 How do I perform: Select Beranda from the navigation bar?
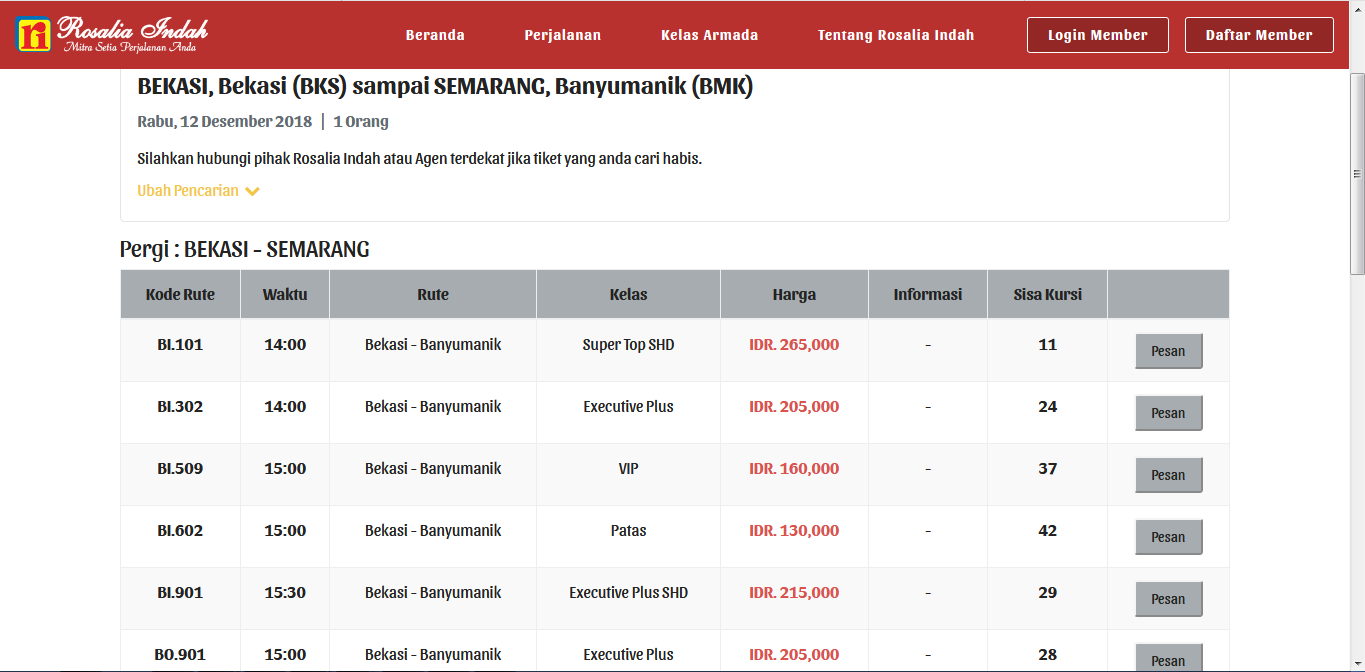[x=435, y=33]
